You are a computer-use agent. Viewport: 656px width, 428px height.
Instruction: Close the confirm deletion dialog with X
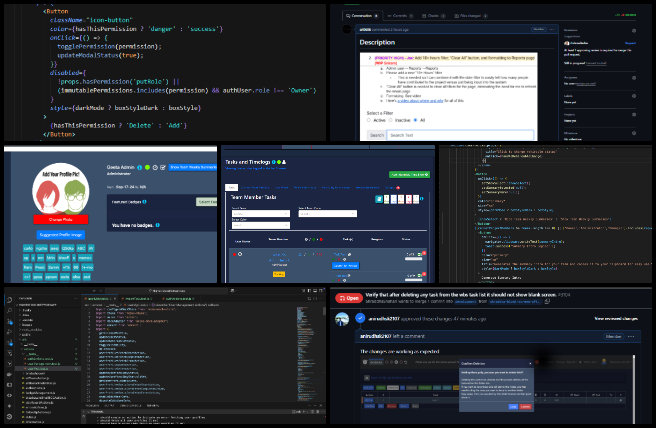point(530,364)
